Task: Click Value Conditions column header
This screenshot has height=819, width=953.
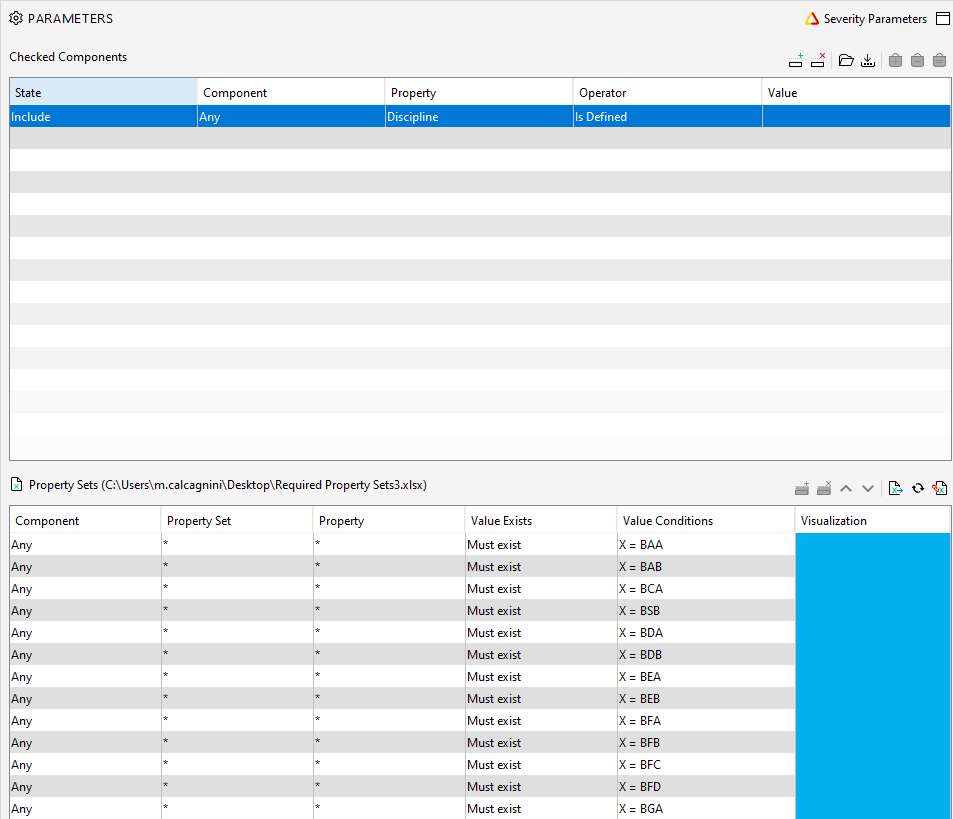Action: 706,520
